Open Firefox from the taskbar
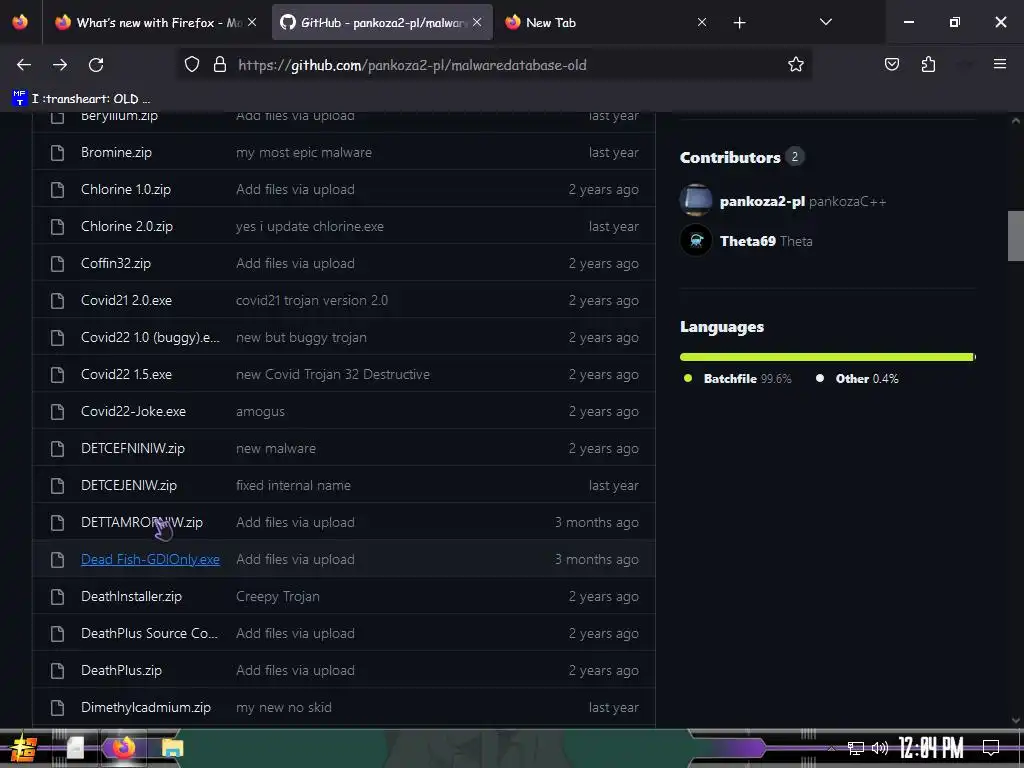This screenshot has width=1024, height=768. (x=123, y=747)
